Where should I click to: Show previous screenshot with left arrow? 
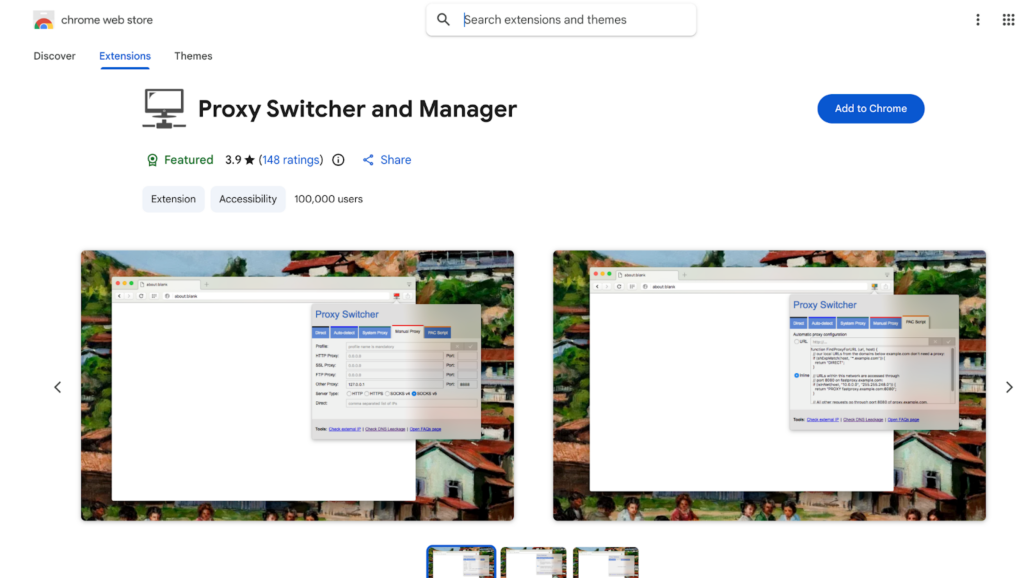coord(57,387)
